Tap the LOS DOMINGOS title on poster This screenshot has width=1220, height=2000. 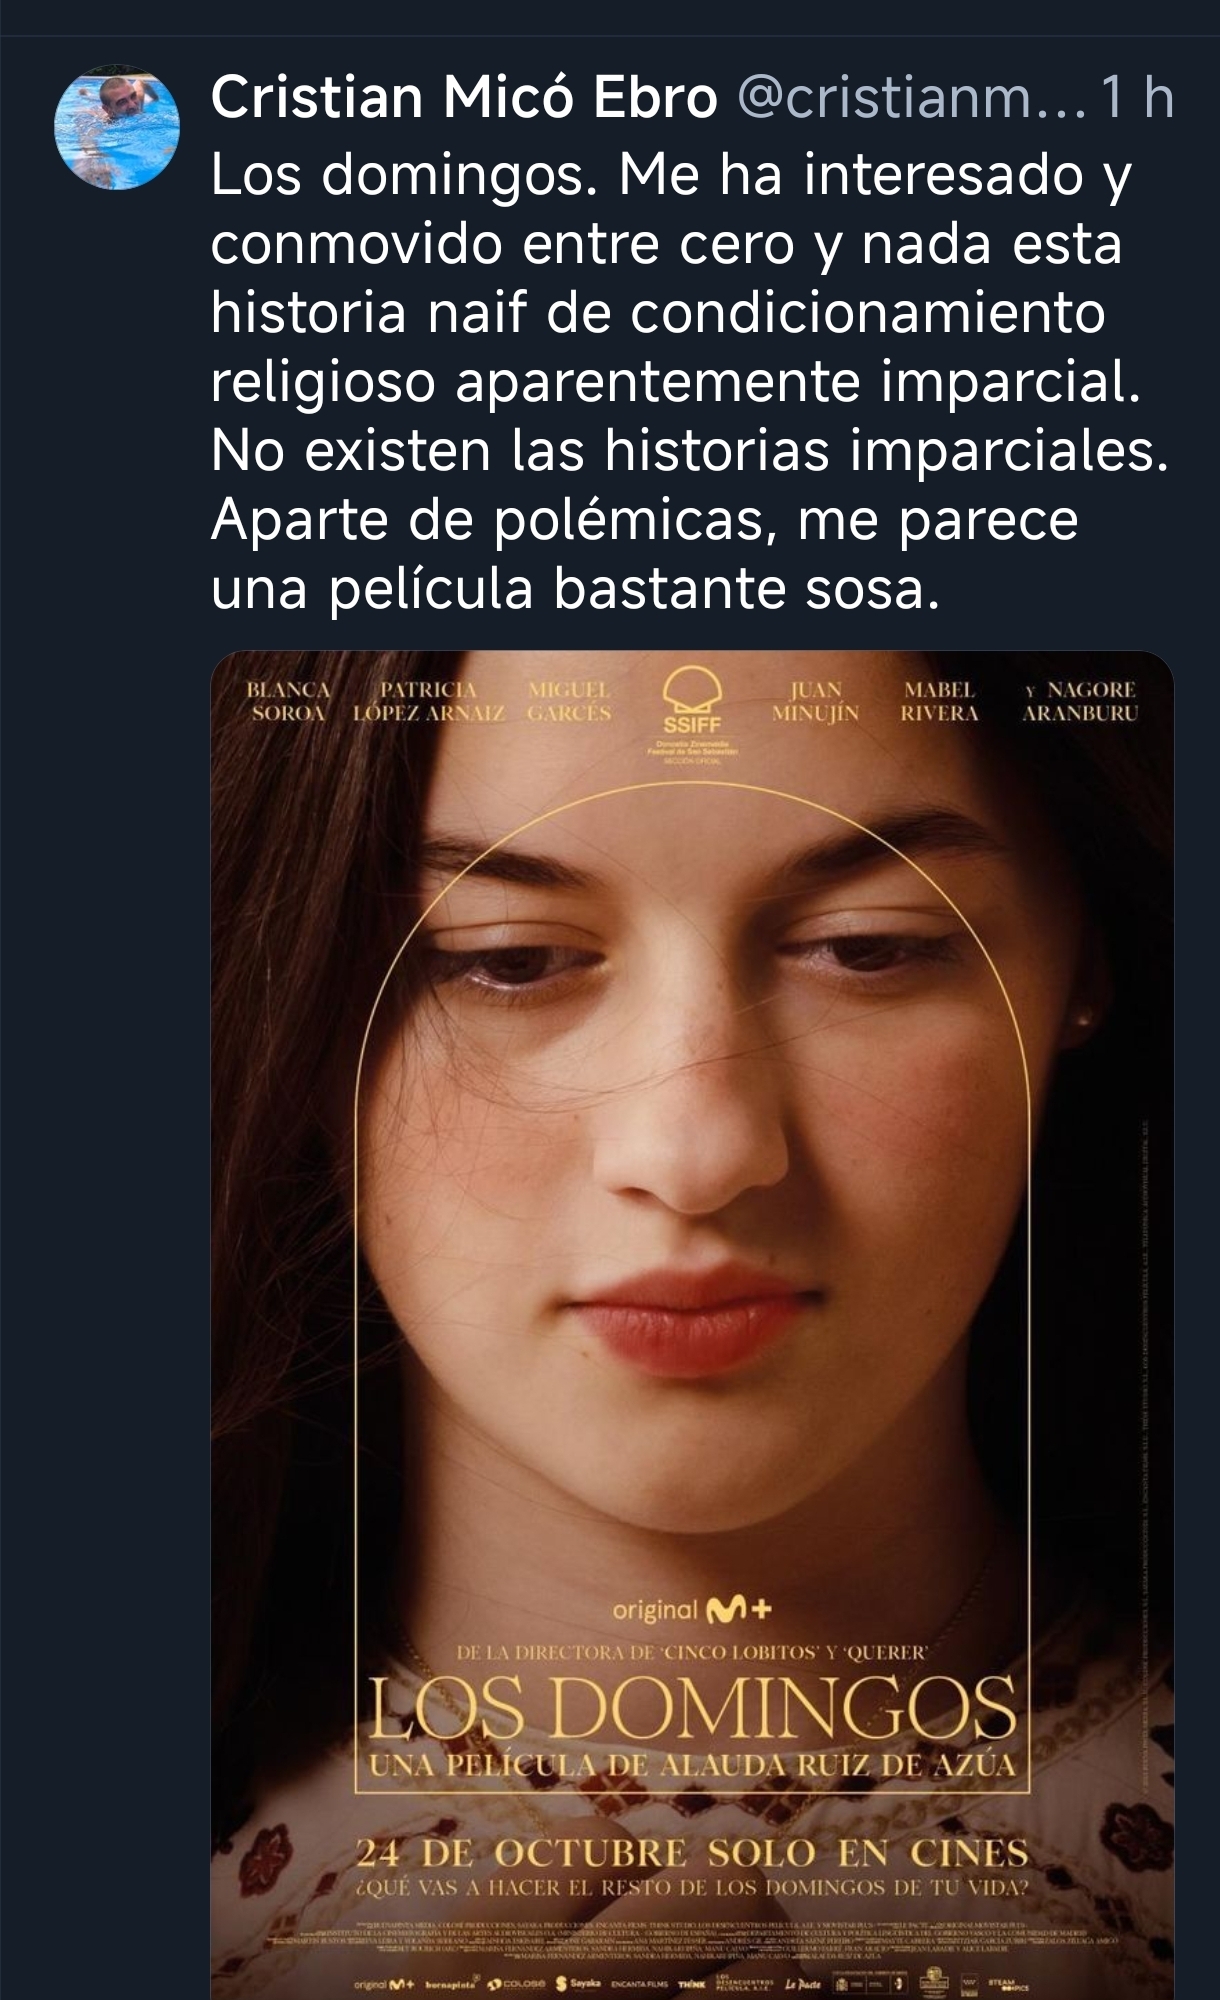click(x=692, y=1710)
